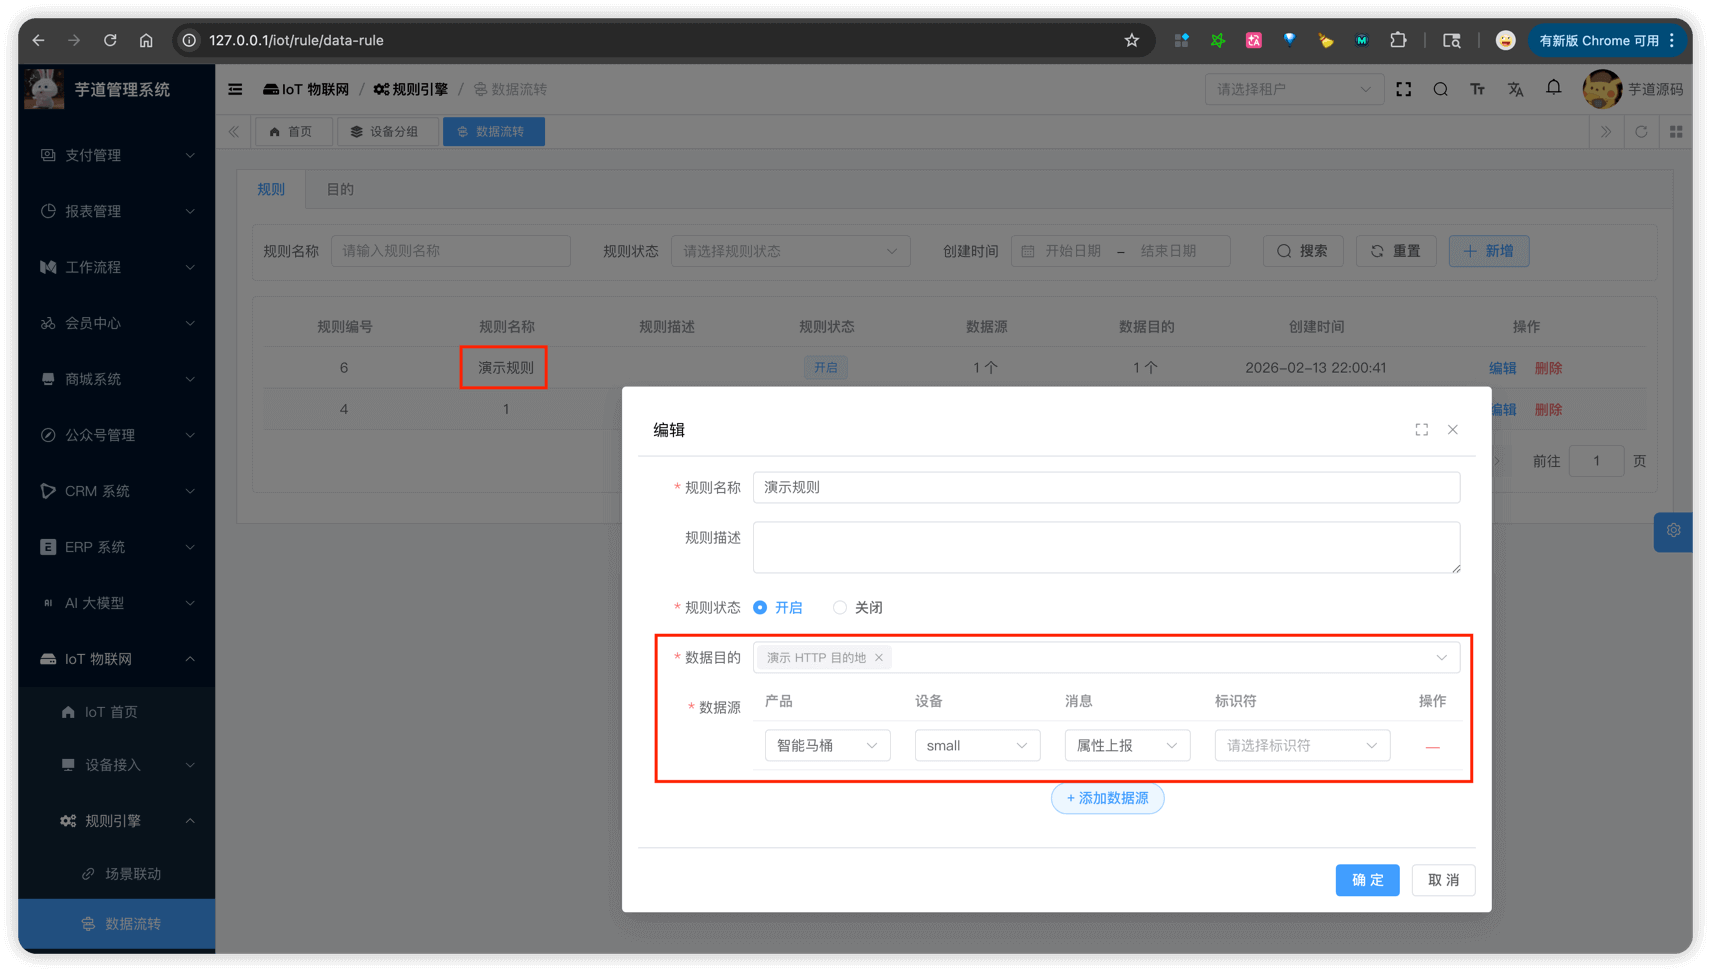Click the 规则描述 description text area
Image resolution: width=1711 pixels, height=972 pixels.
pyautogui.click(x=1106, y=548)
